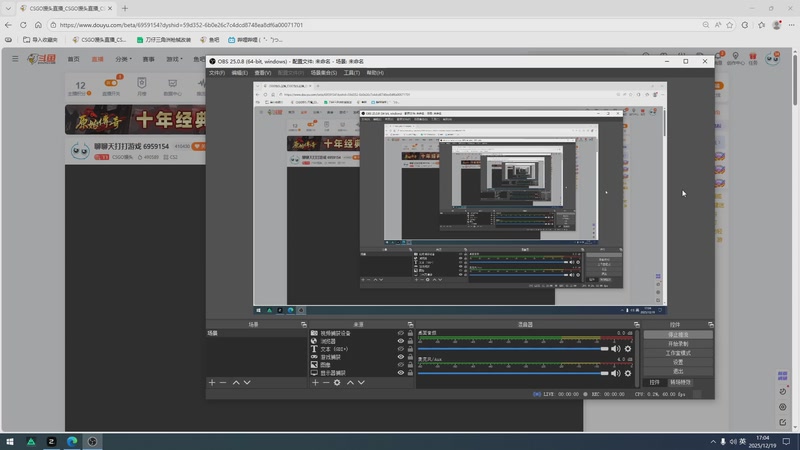800x450 pixels.
Task: Lock the 视频捕获设备 source
Action: pyautogui.click(x=410, y=333)
